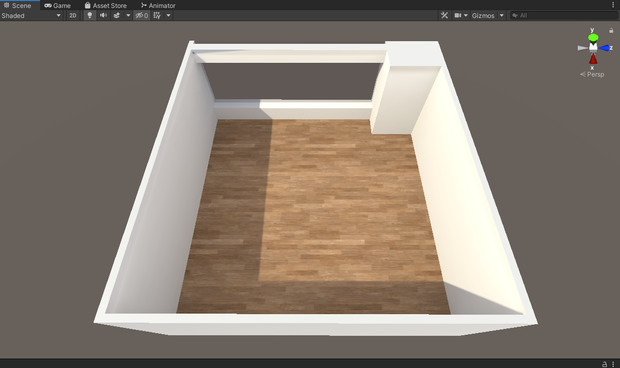
Task: Expand the Gizmos dropdown arrow
Action: point(501,15)
